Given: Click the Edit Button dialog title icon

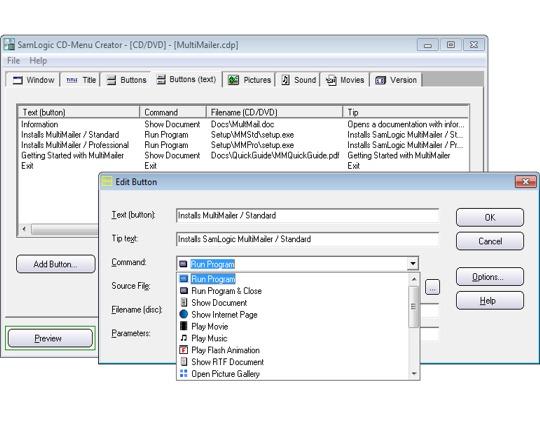Looking at the screenshot, I should (x=107, y=182).
